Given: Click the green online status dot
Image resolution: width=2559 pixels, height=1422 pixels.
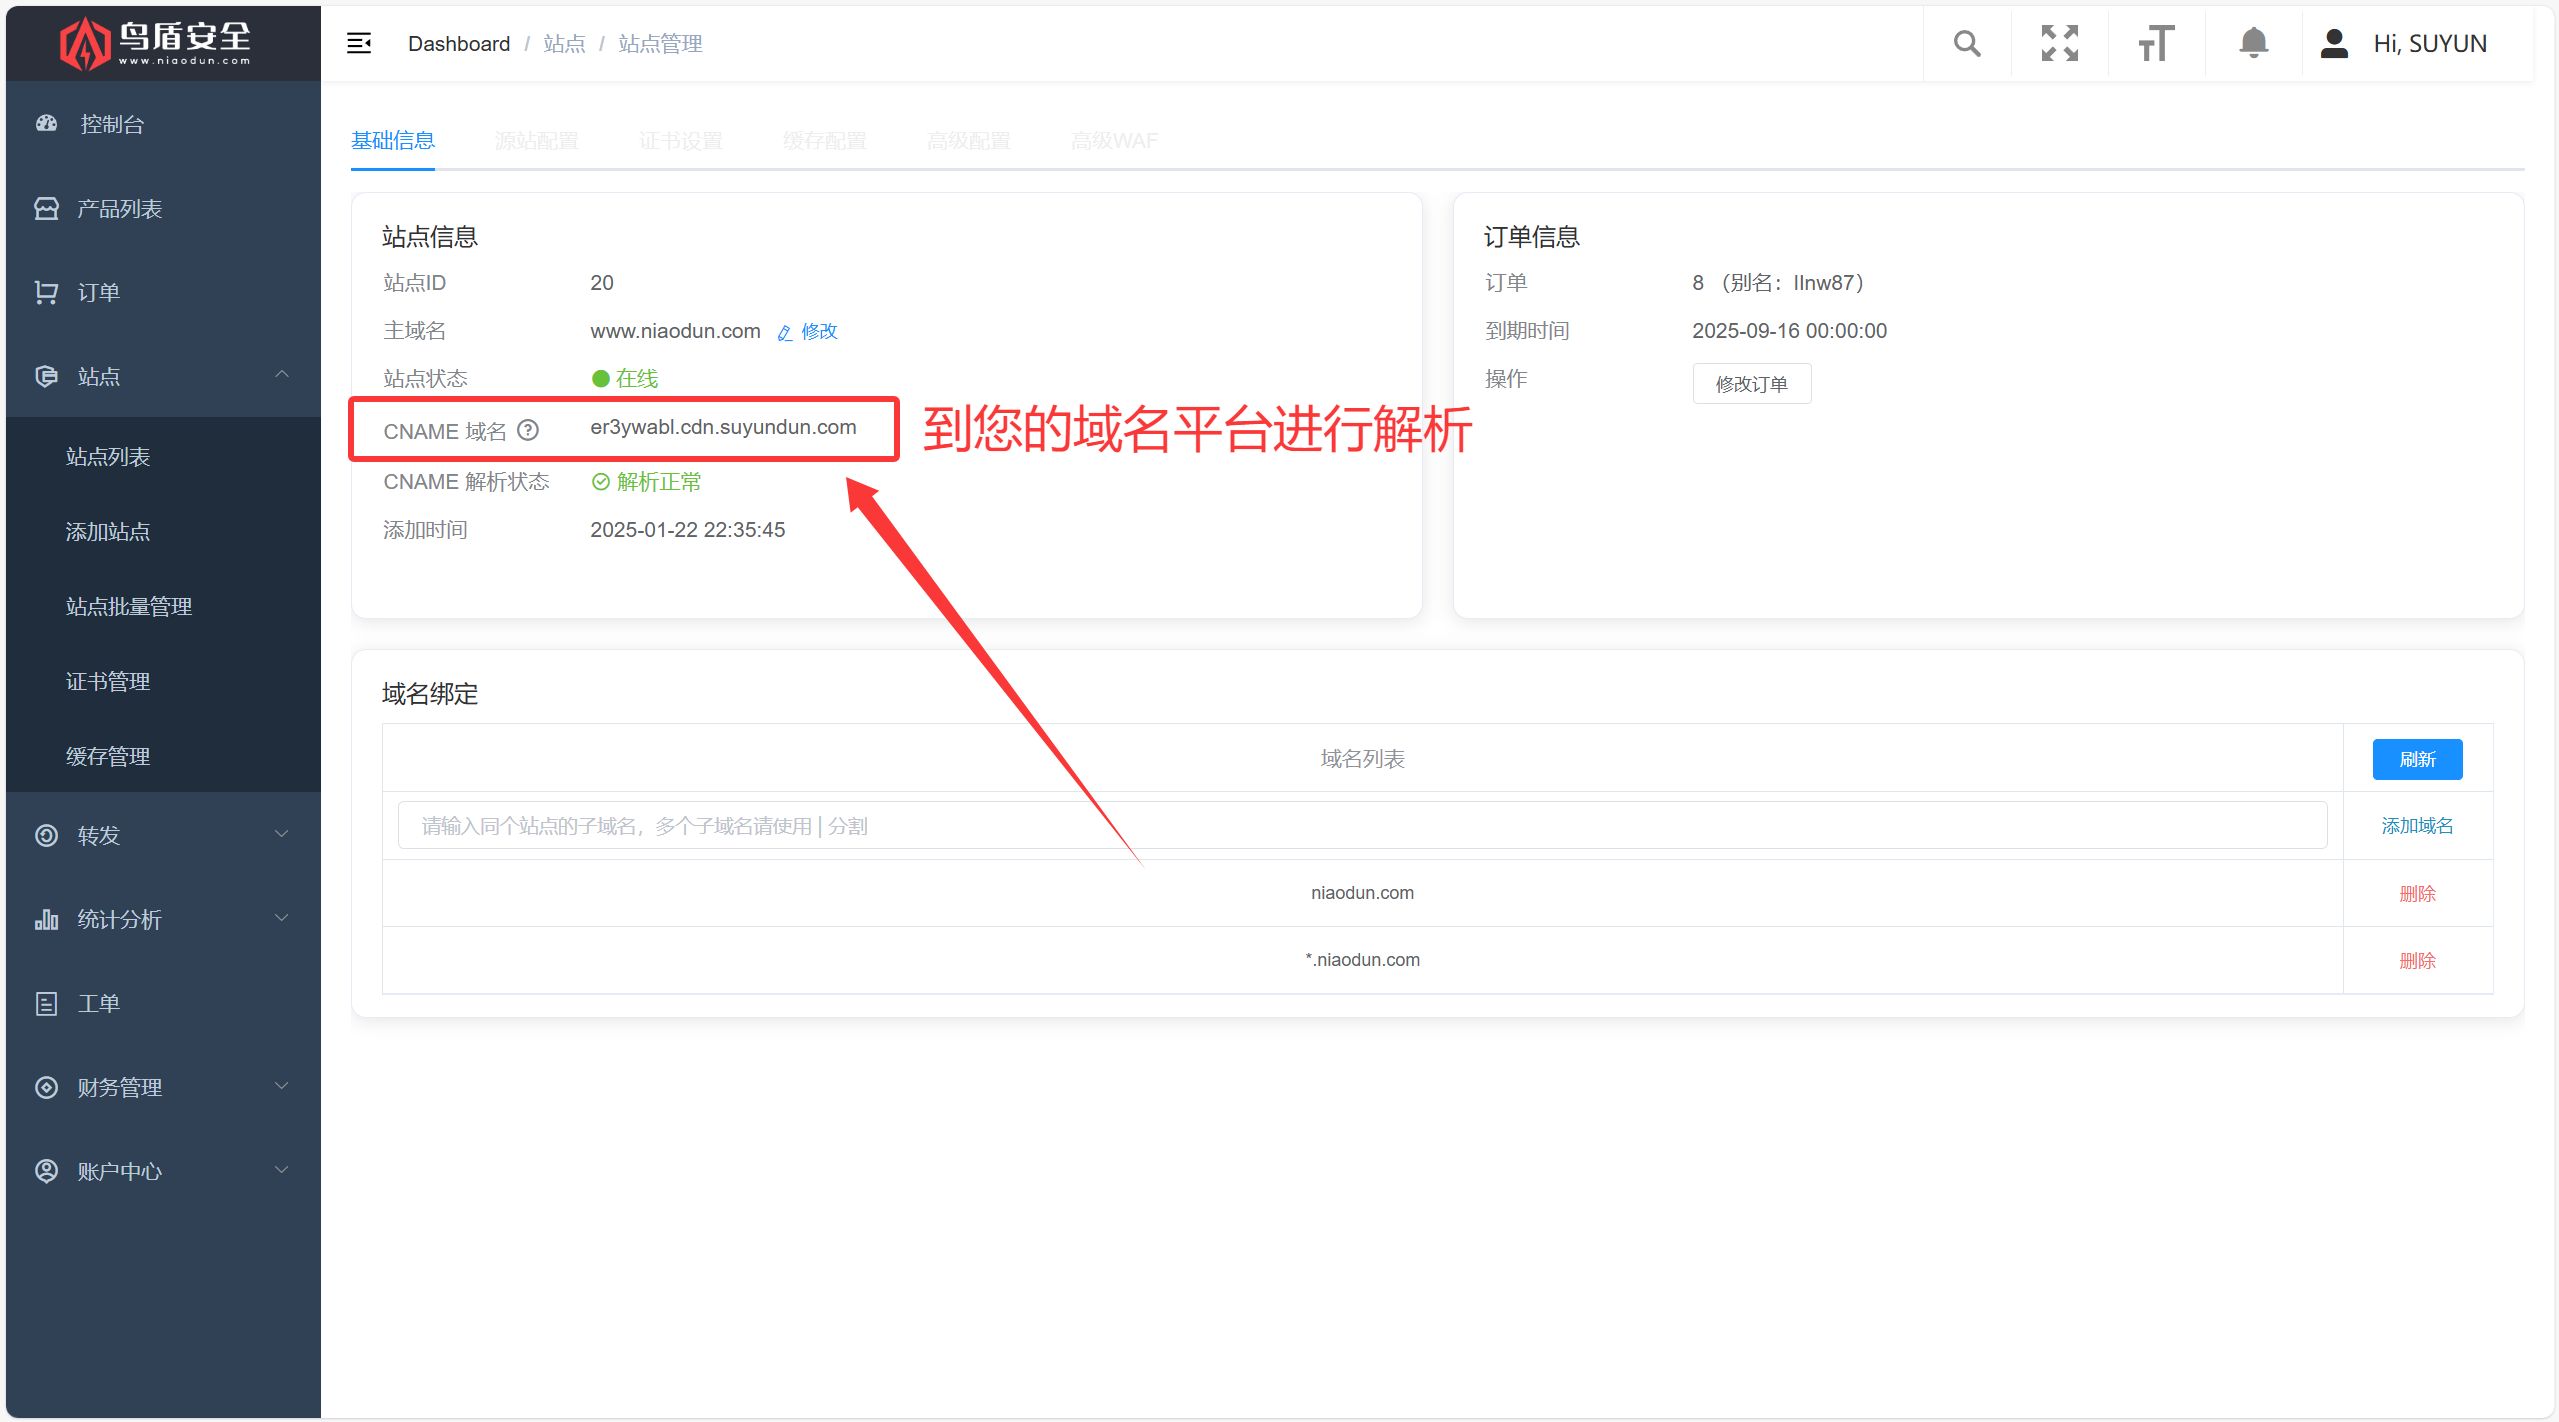Looking at the screenshot, I should coord(601,378).
